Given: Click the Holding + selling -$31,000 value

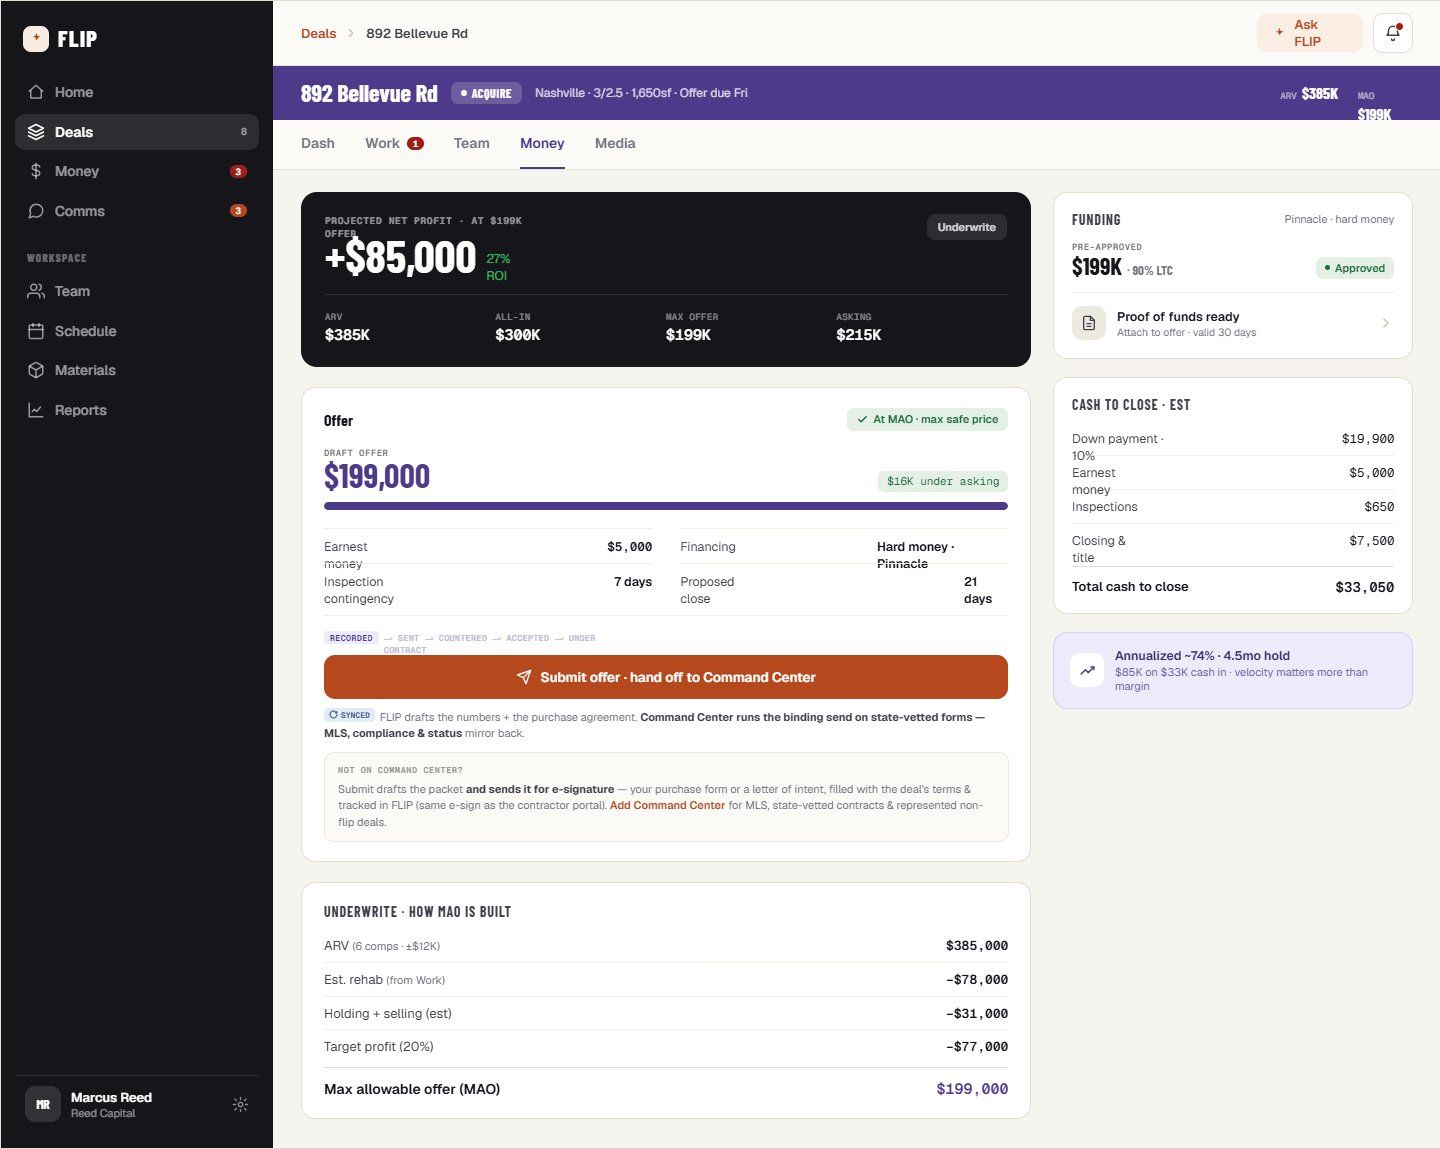Looking at the screenshot, I should click(x=976, y=1014).
